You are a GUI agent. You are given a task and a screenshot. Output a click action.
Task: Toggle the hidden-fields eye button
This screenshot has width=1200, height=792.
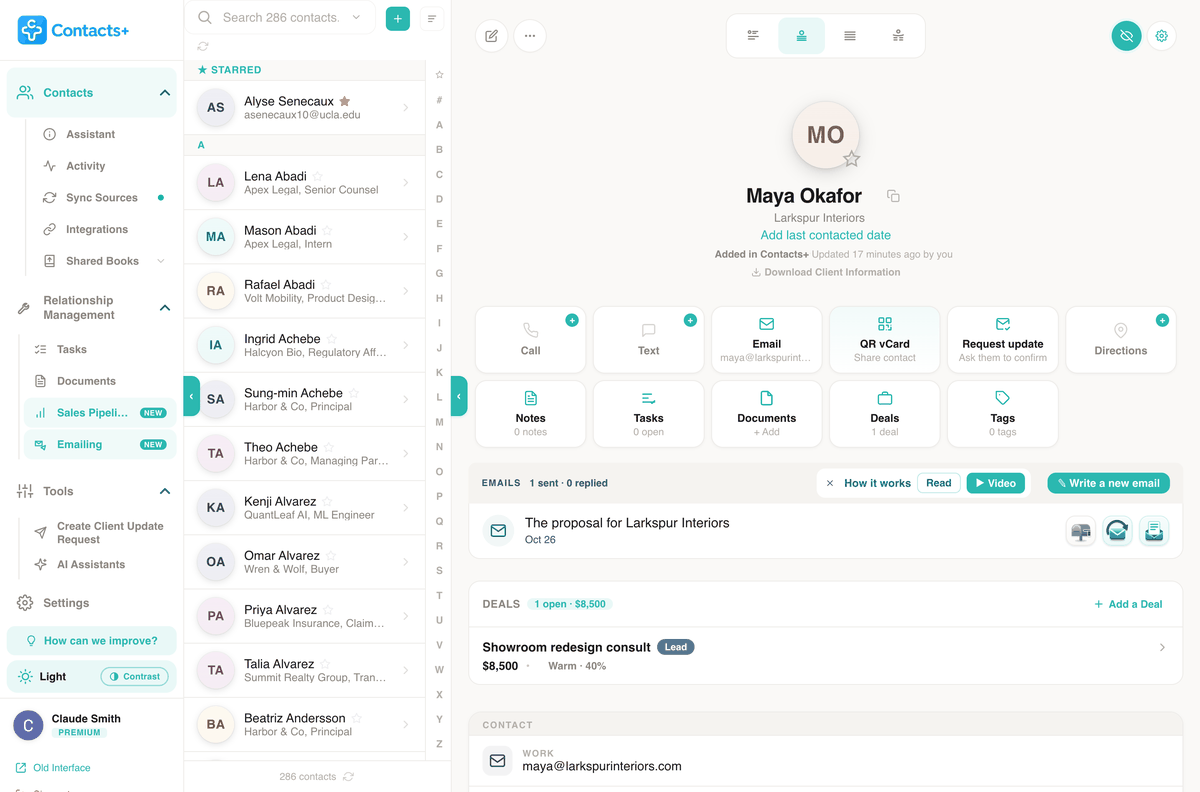click(x=1126, y=36)
